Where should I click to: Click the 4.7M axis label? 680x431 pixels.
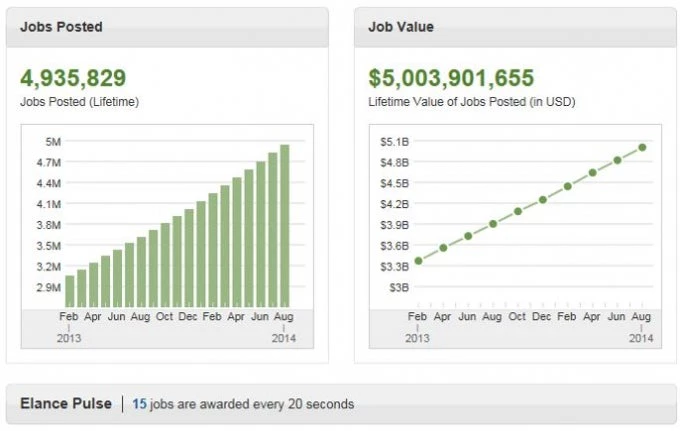click(49, 163)
